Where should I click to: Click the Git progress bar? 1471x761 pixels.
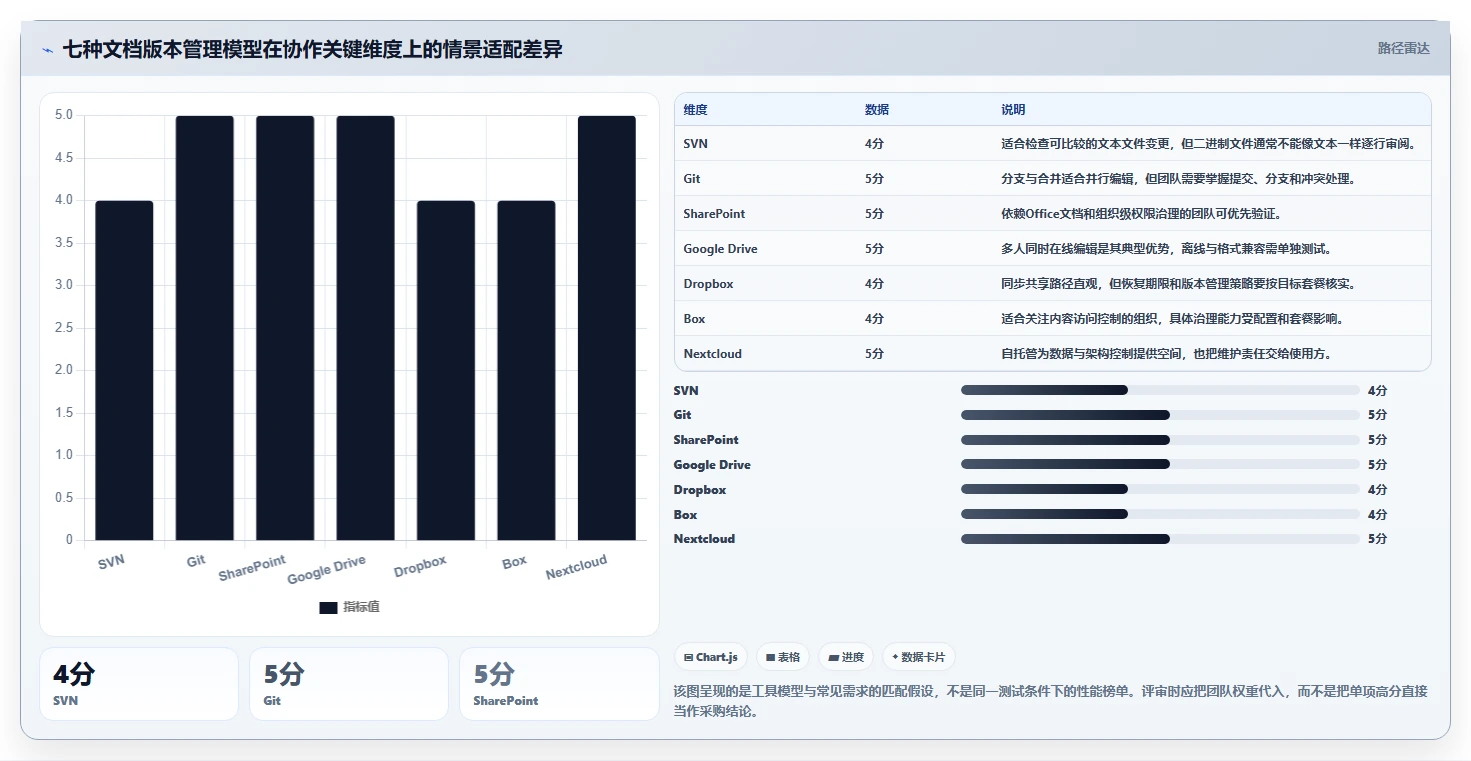coord(1160,415)
